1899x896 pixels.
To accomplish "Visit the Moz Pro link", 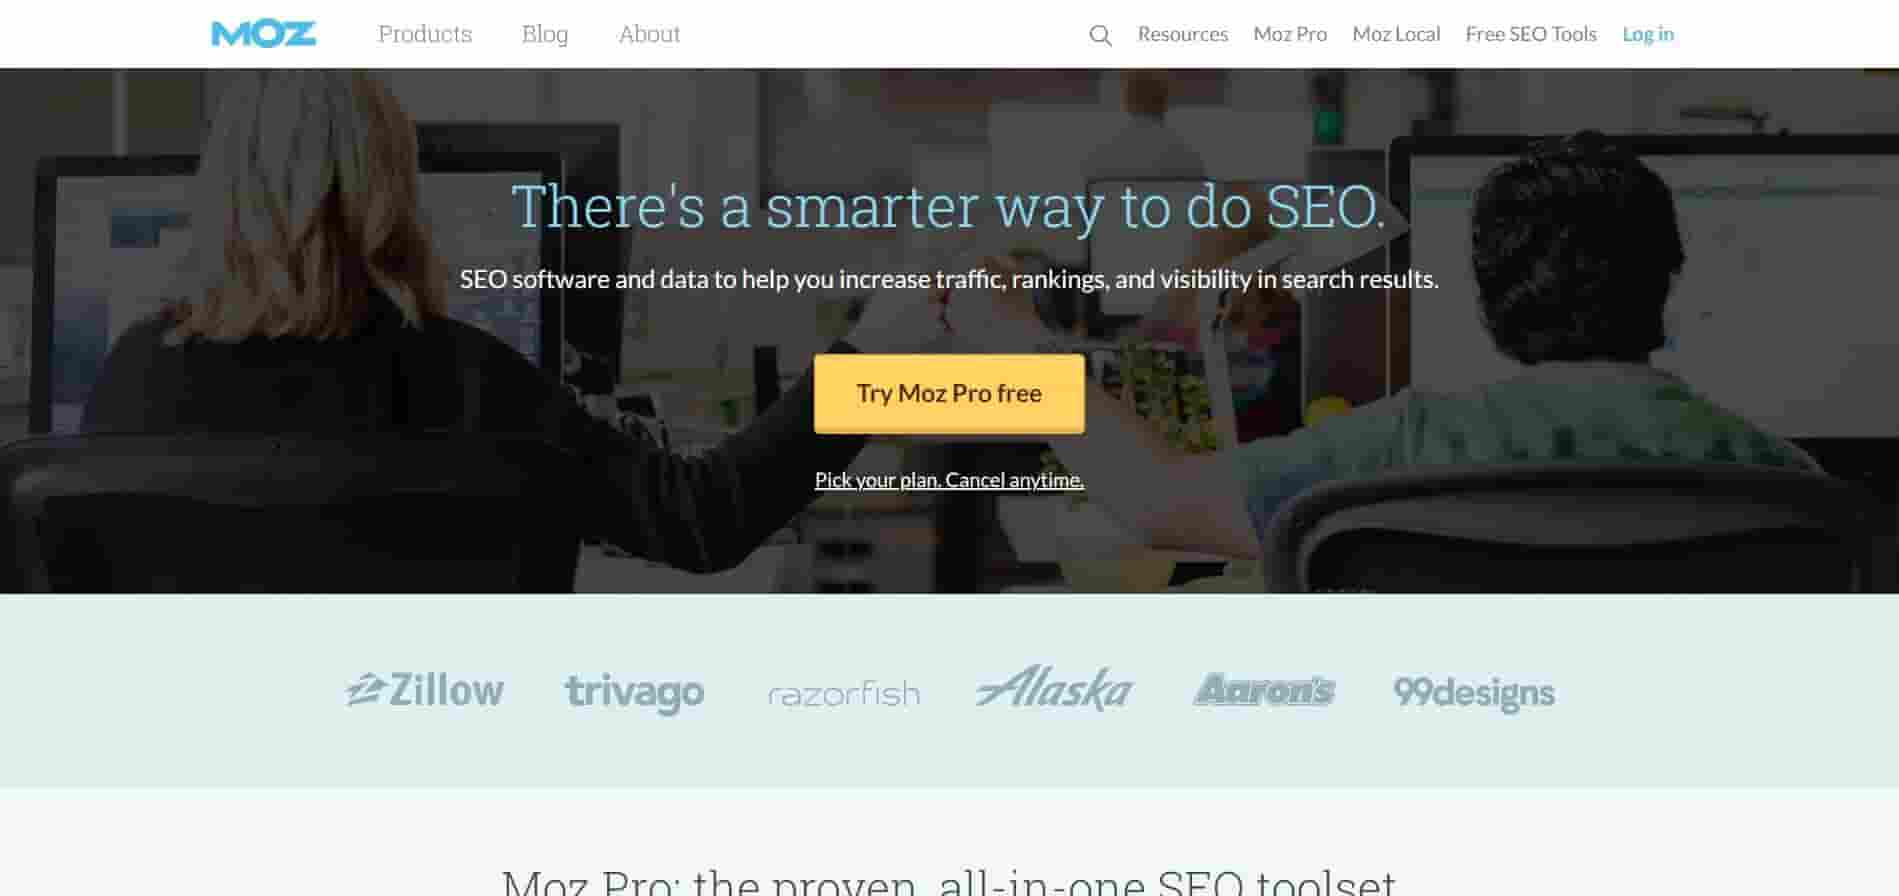I will [1290, 34].
